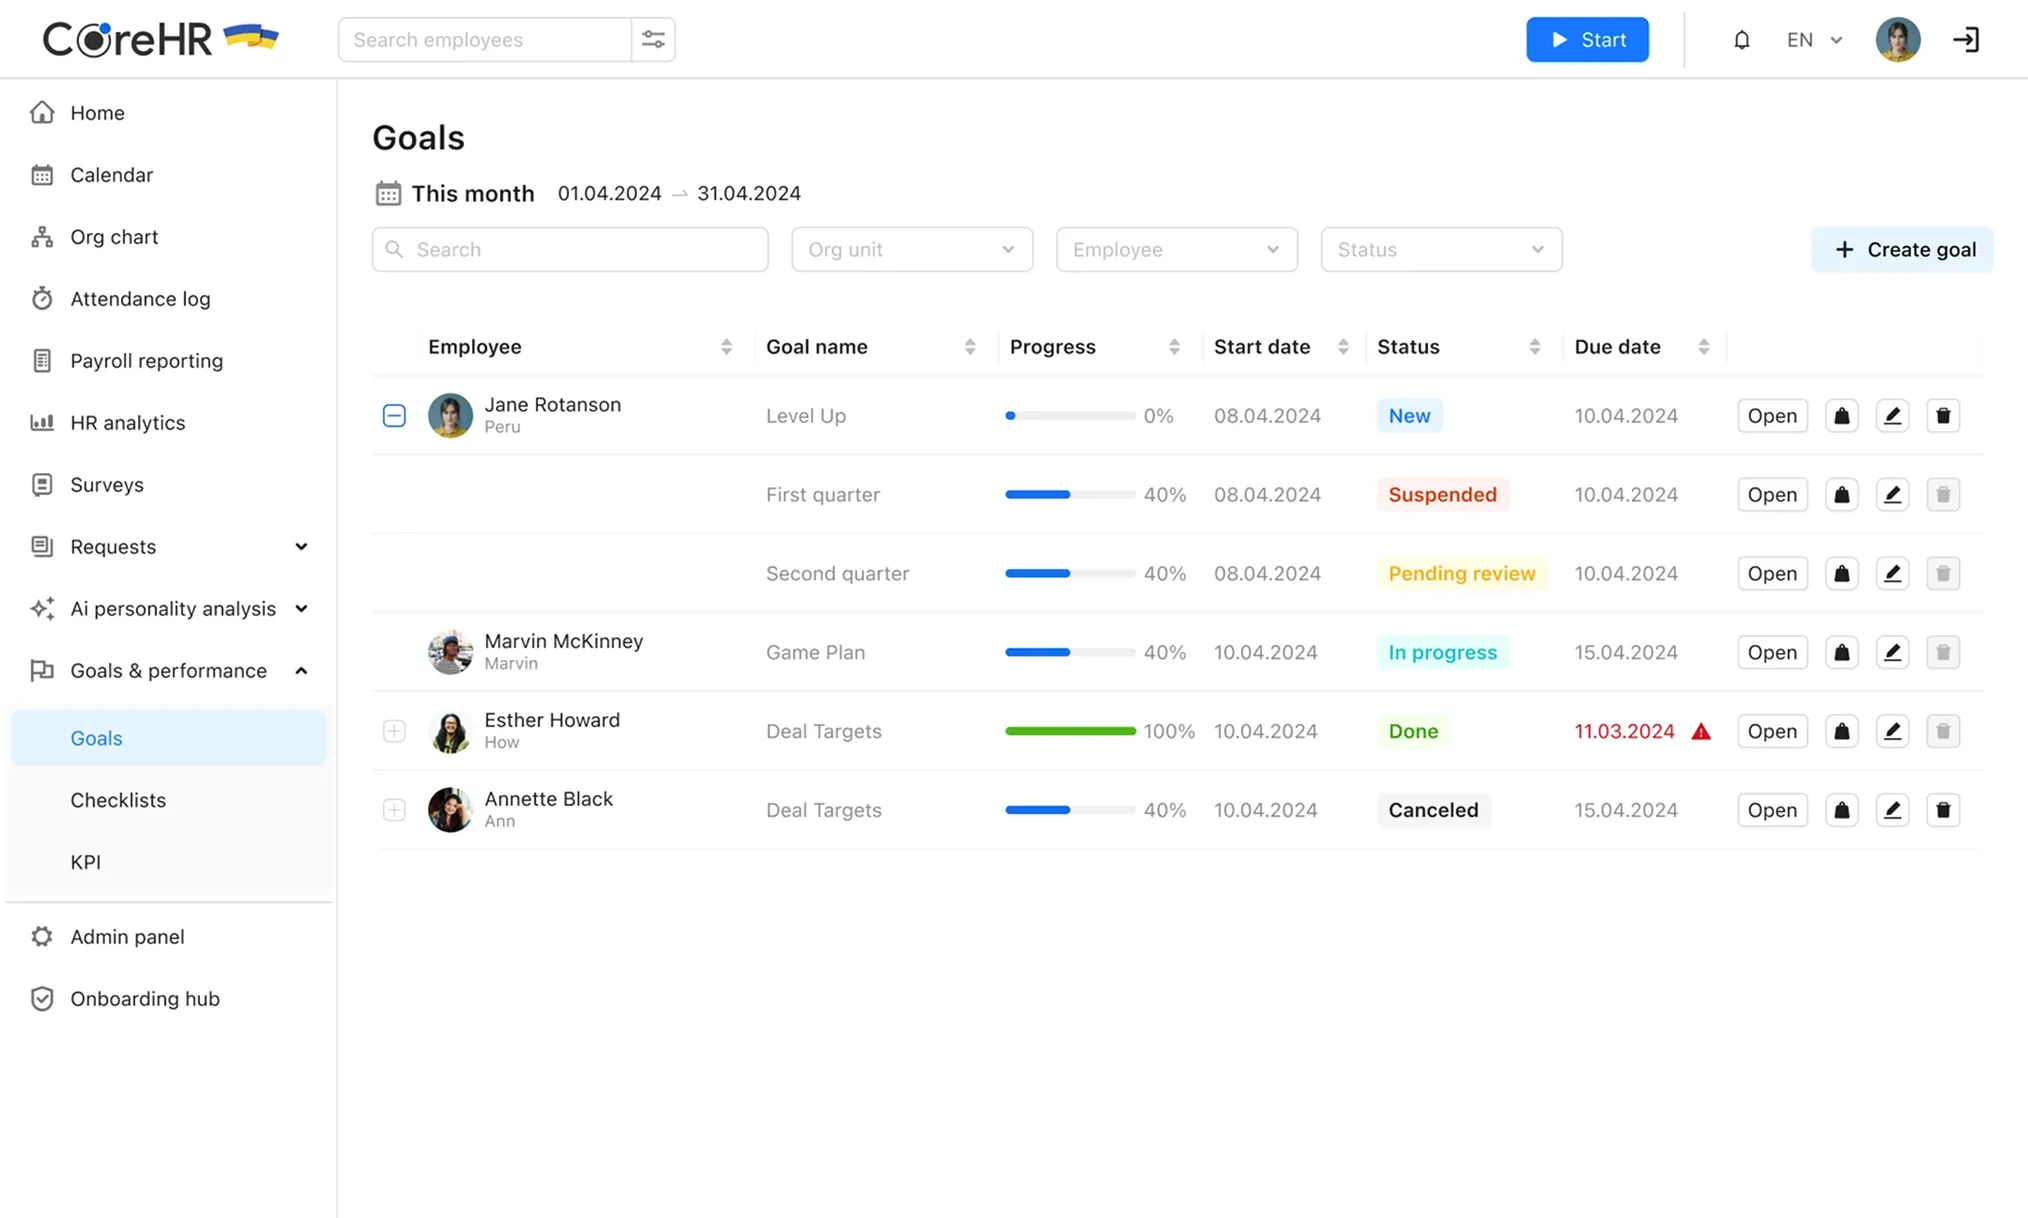
Task: Open the Employee dropdown filter
Action: point(1176,249)
